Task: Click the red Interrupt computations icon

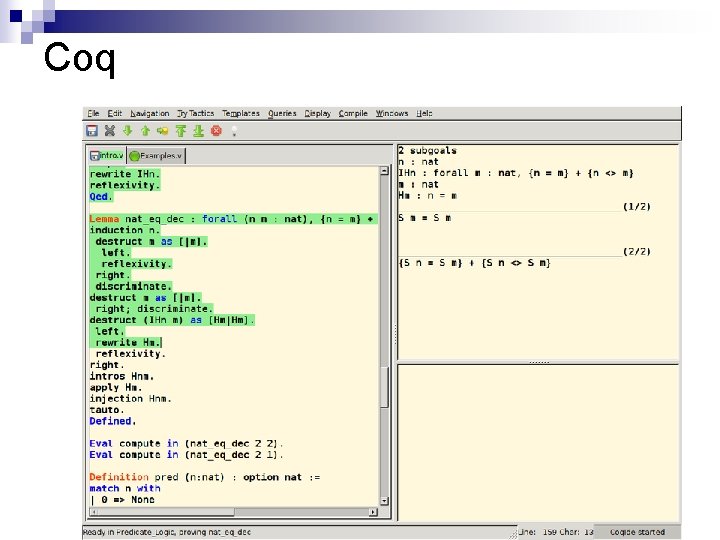Action: point(216,131)
